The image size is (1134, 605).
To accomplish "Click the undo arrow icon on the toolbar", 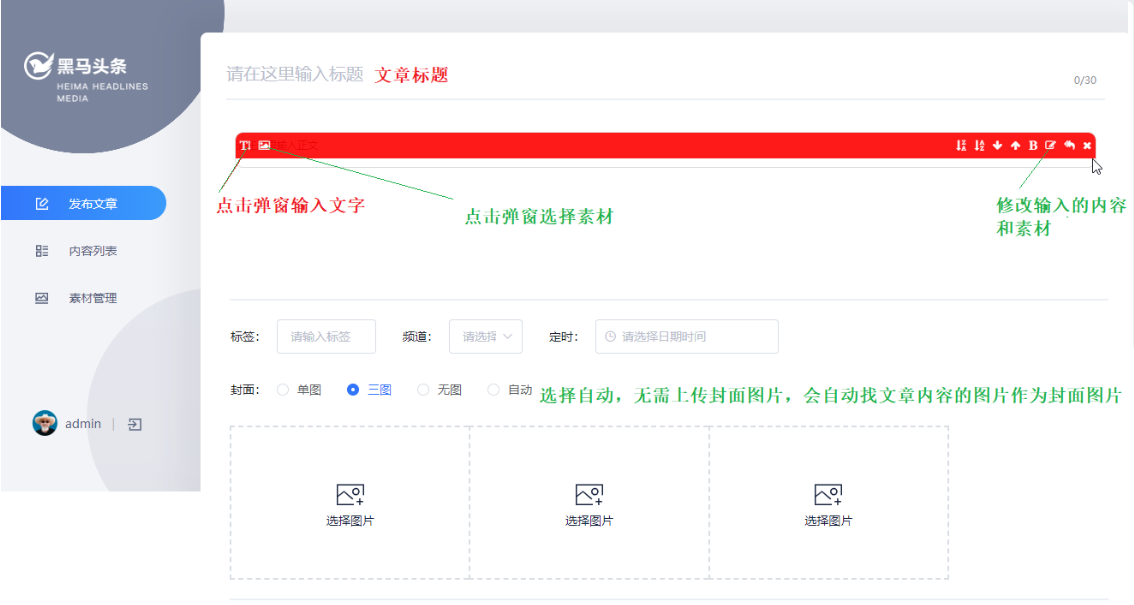I will tap(1070, 145).
